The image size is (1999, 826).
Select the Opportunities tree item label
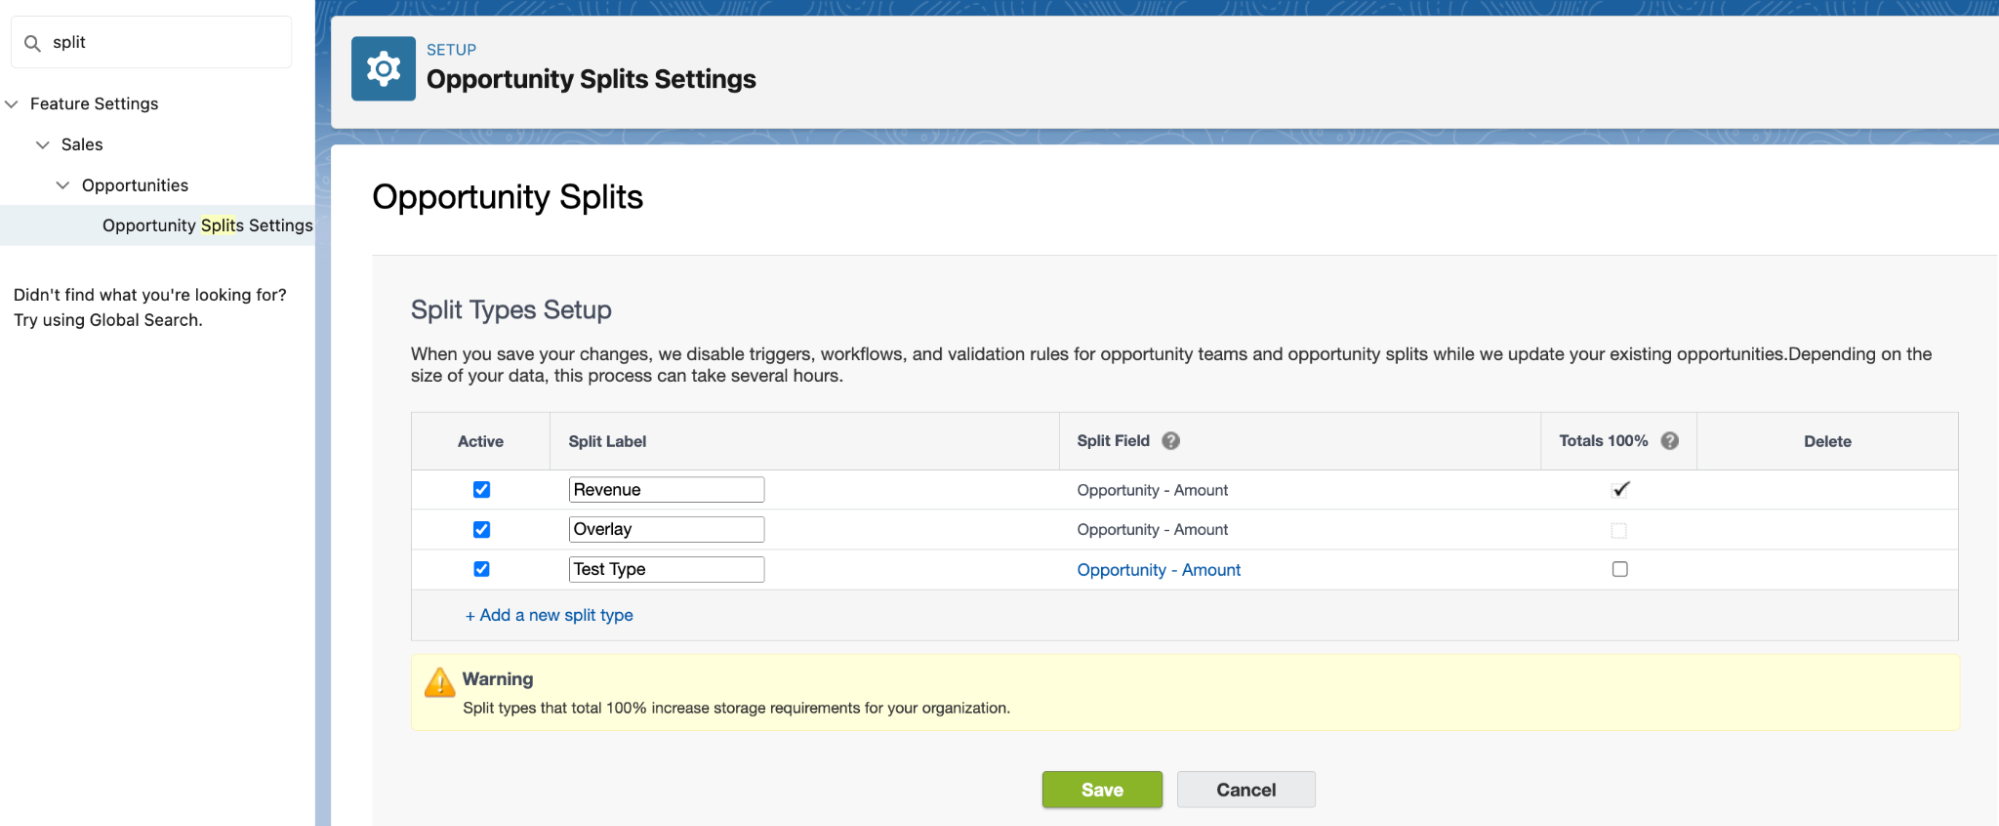[x=135, y=185]
